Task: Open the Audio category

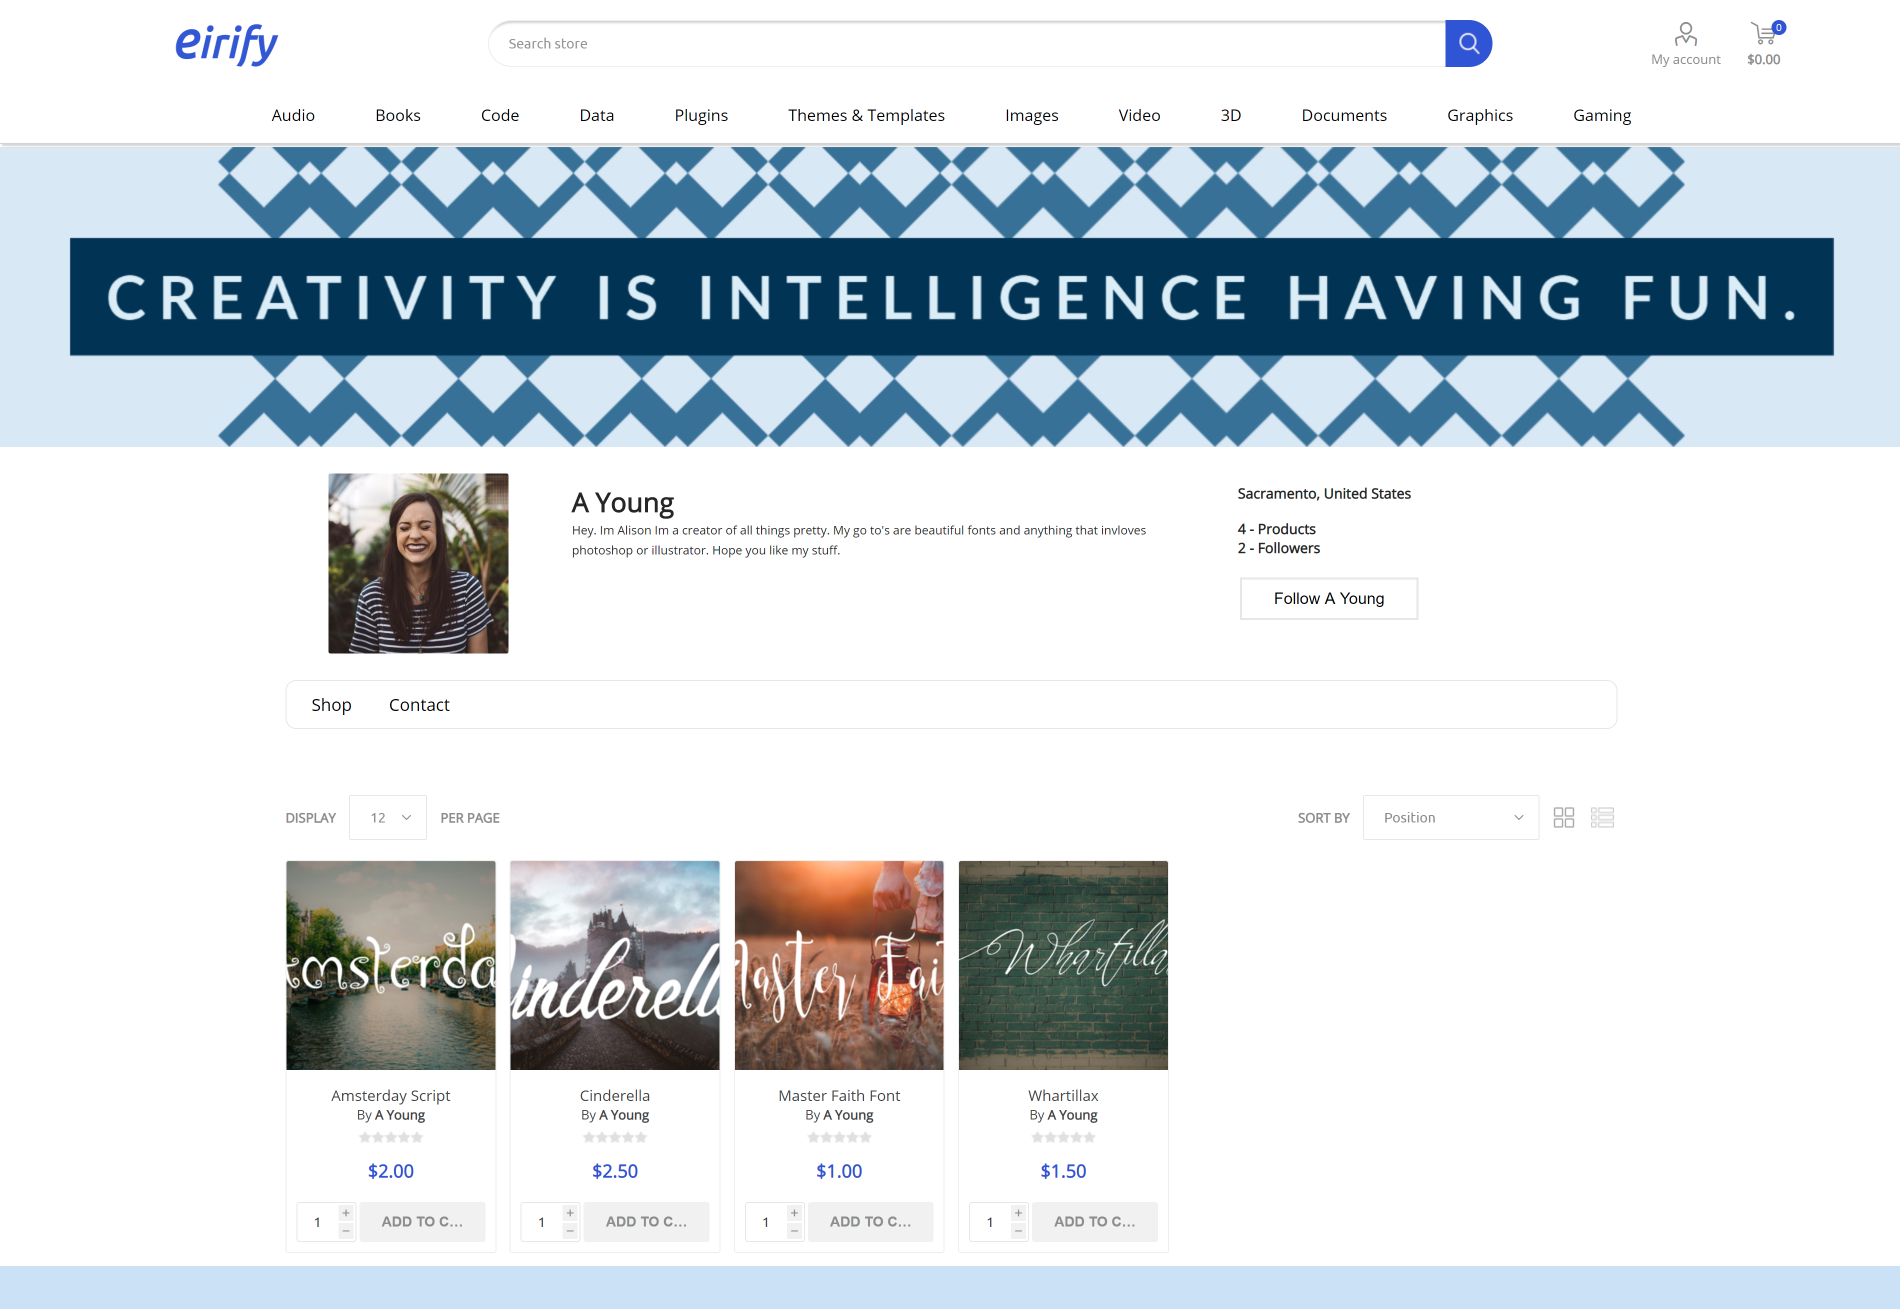Action: pyautogui.click(x=293, y=115)
